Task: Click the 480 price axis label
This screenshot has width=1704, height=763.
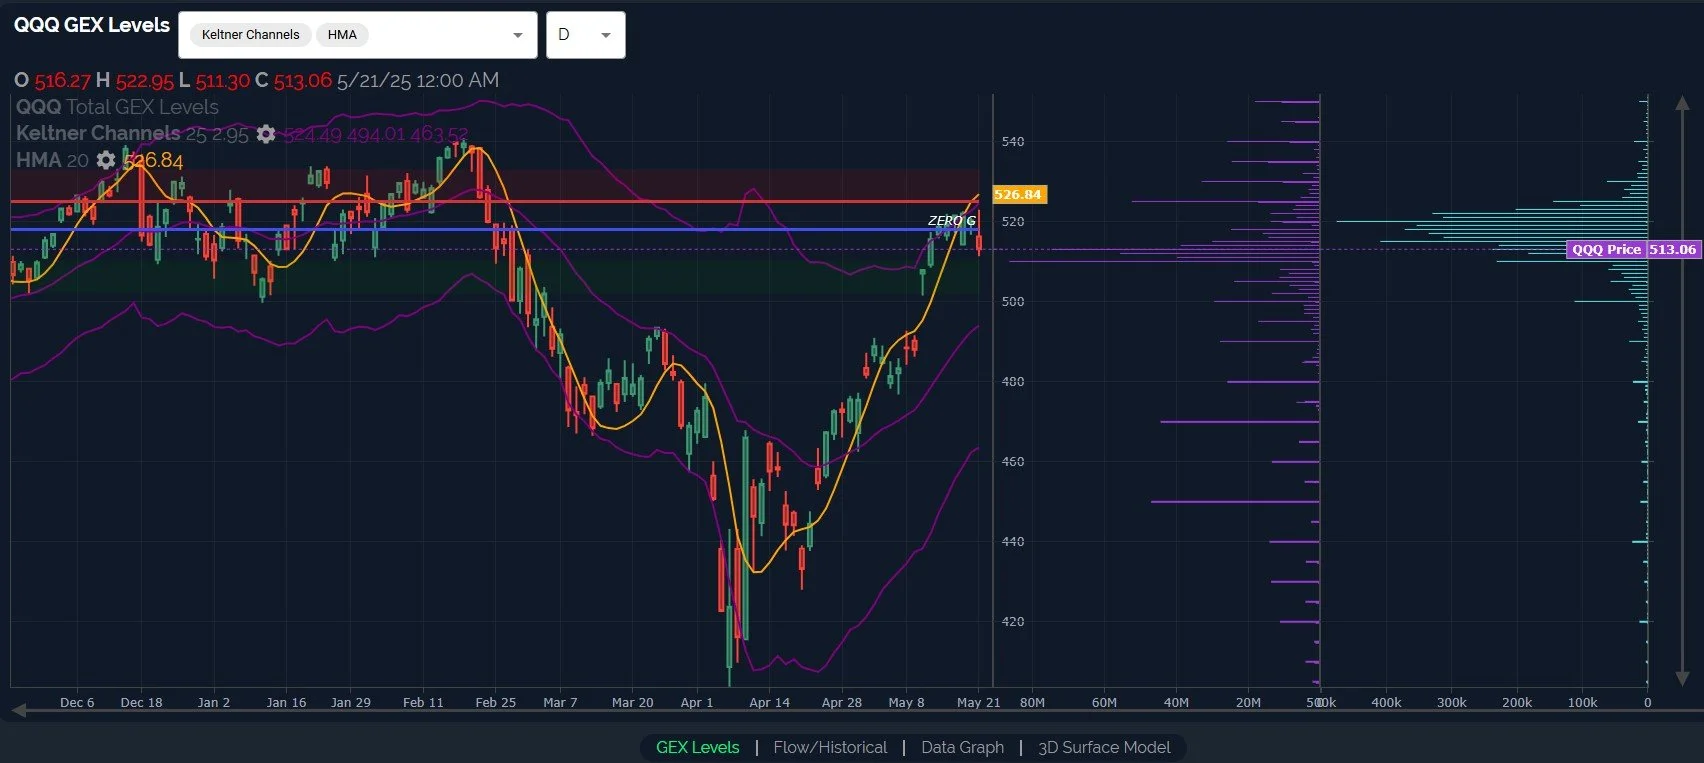Action: (1013, 381)
